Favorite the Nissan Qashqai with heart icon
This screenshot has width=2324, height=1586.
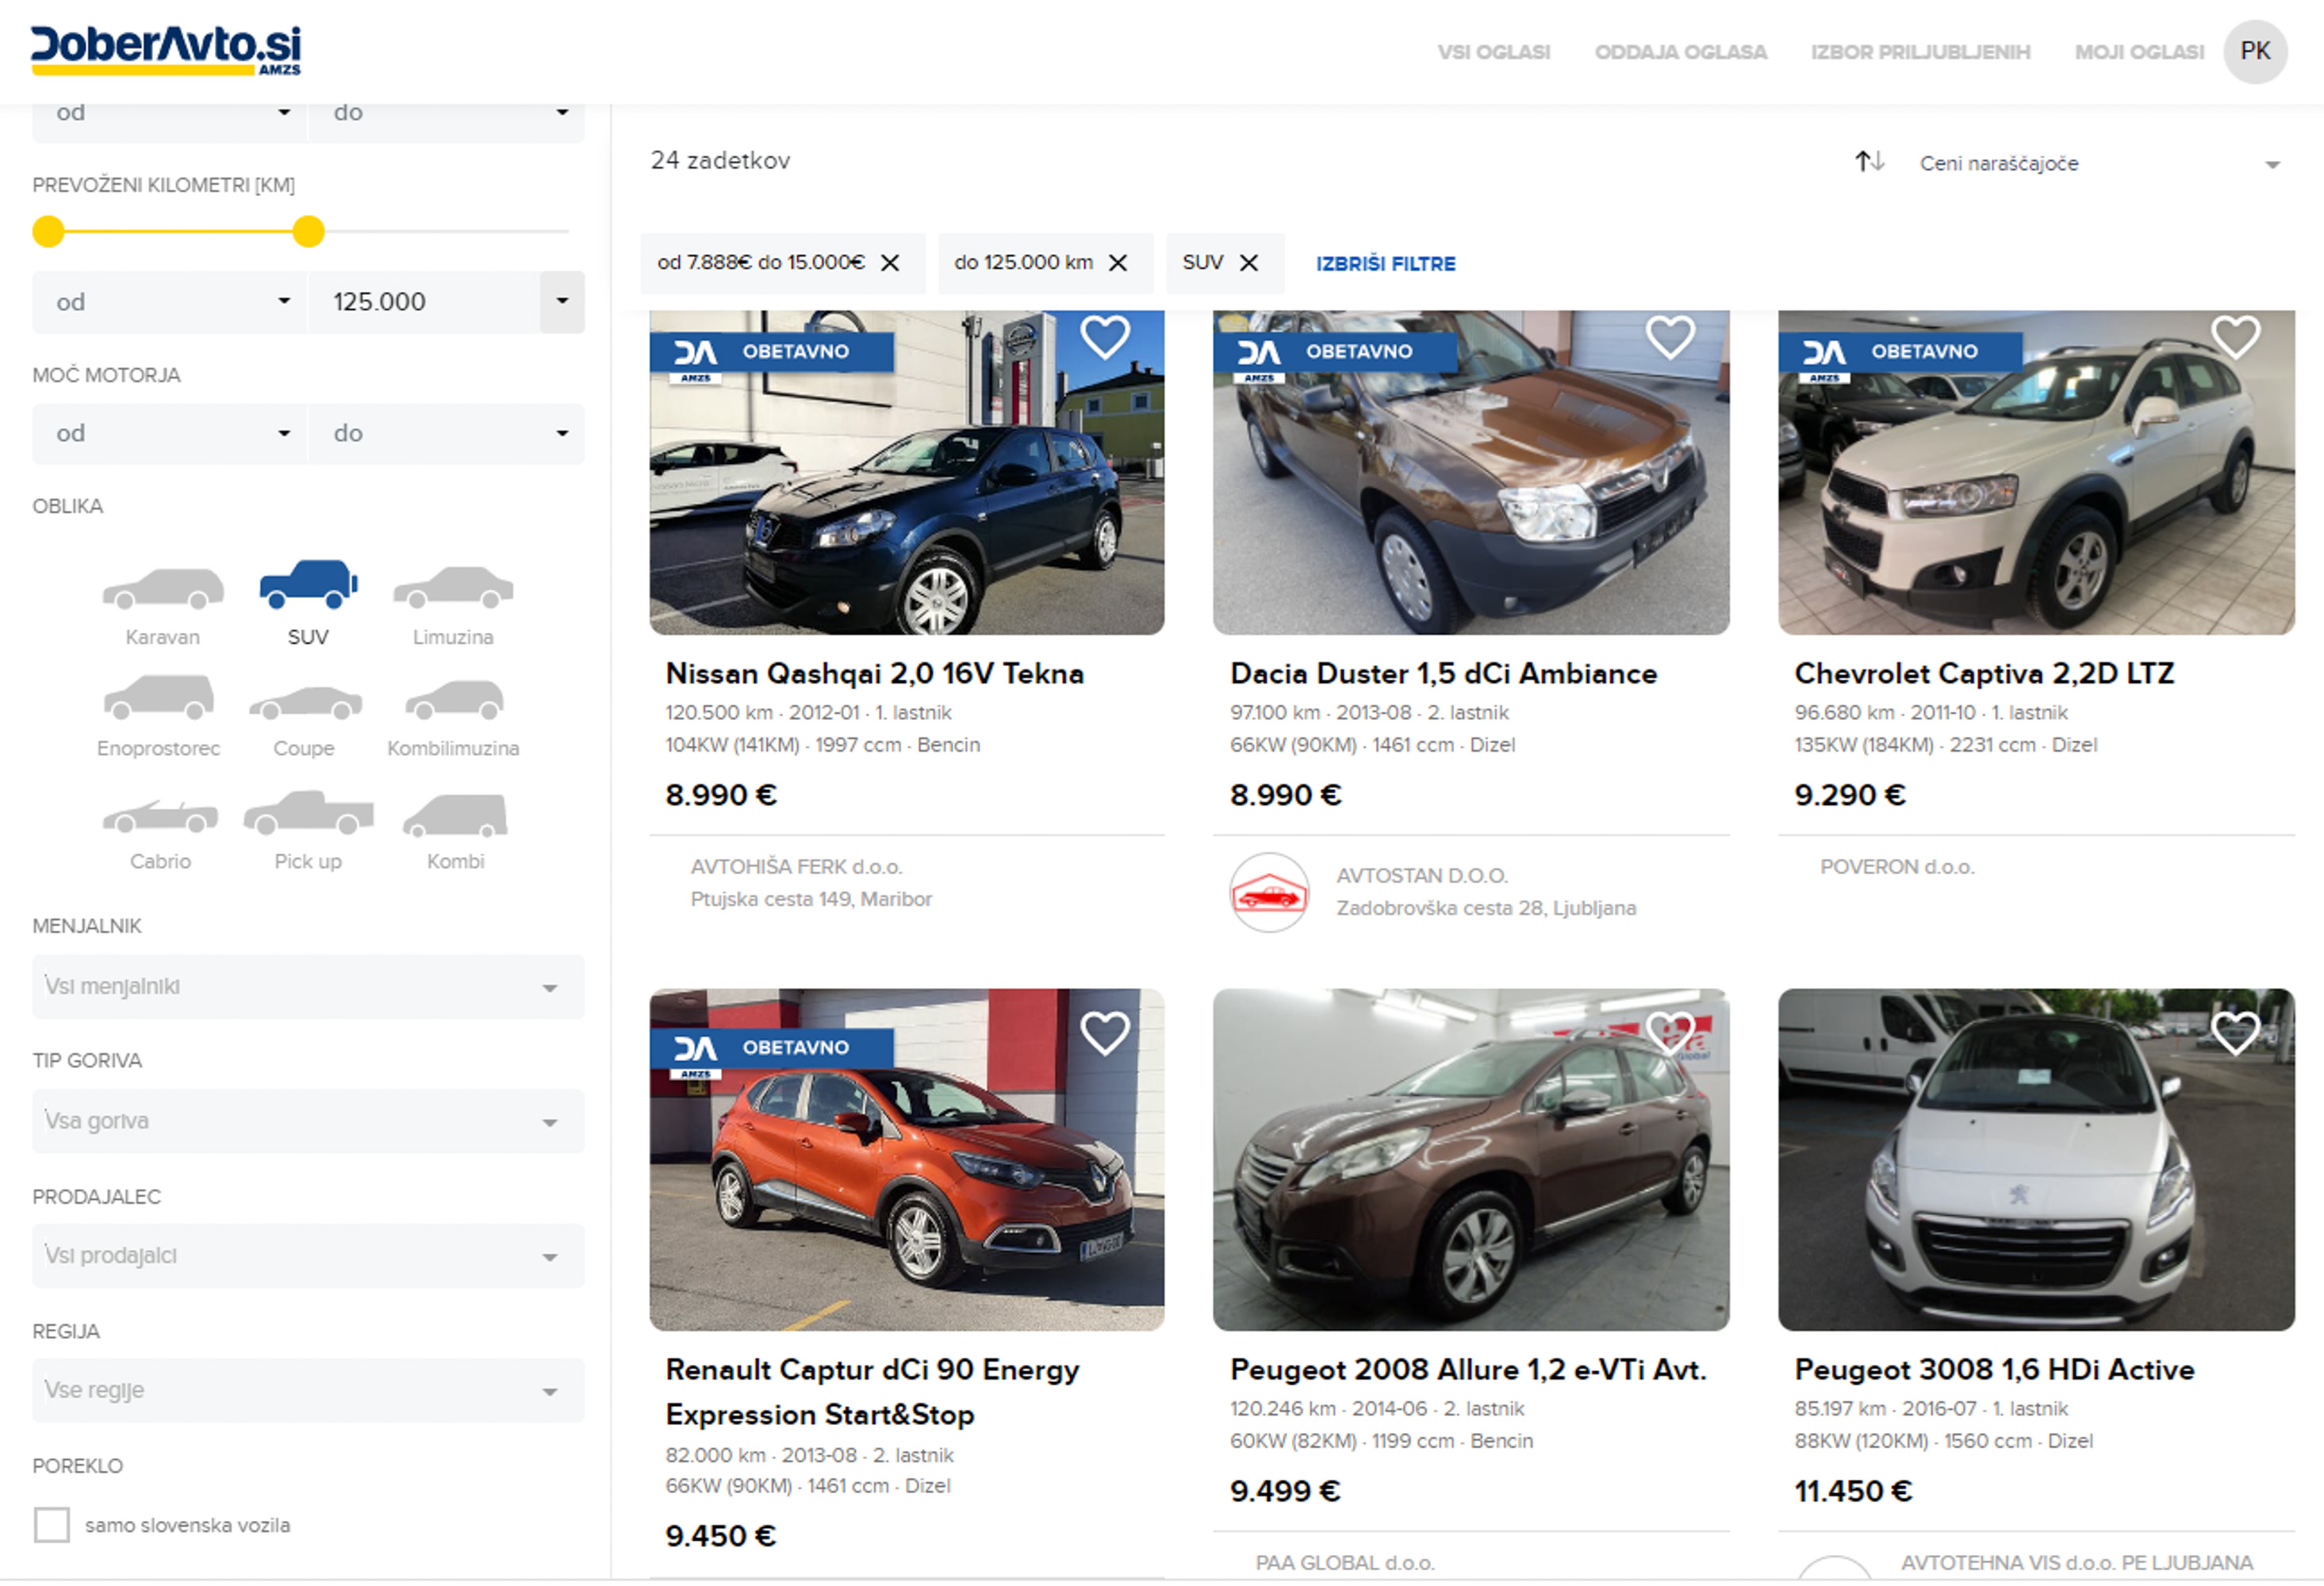[1104, 337]
